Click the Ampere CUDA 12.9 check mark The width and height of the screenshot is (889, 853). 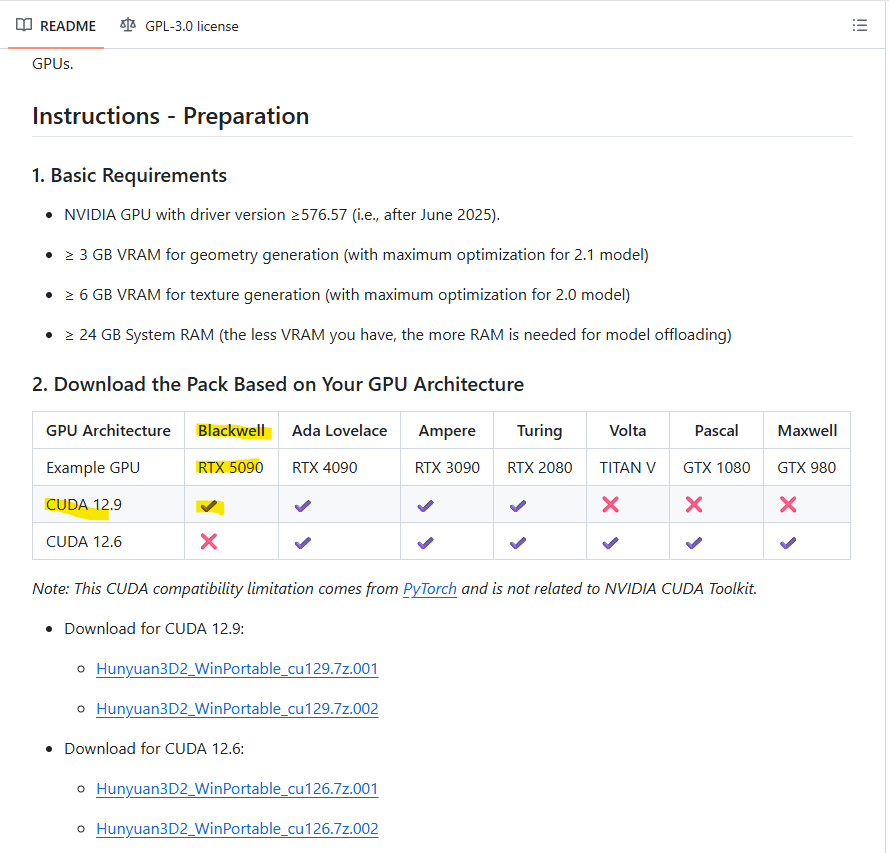coord(425,506)
